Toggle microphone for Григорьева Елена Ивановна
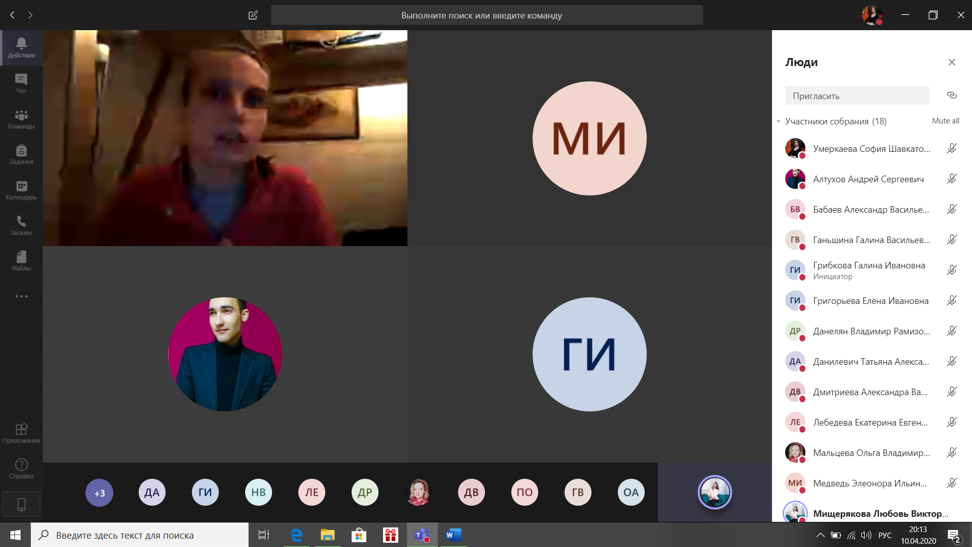 point(951,301)
